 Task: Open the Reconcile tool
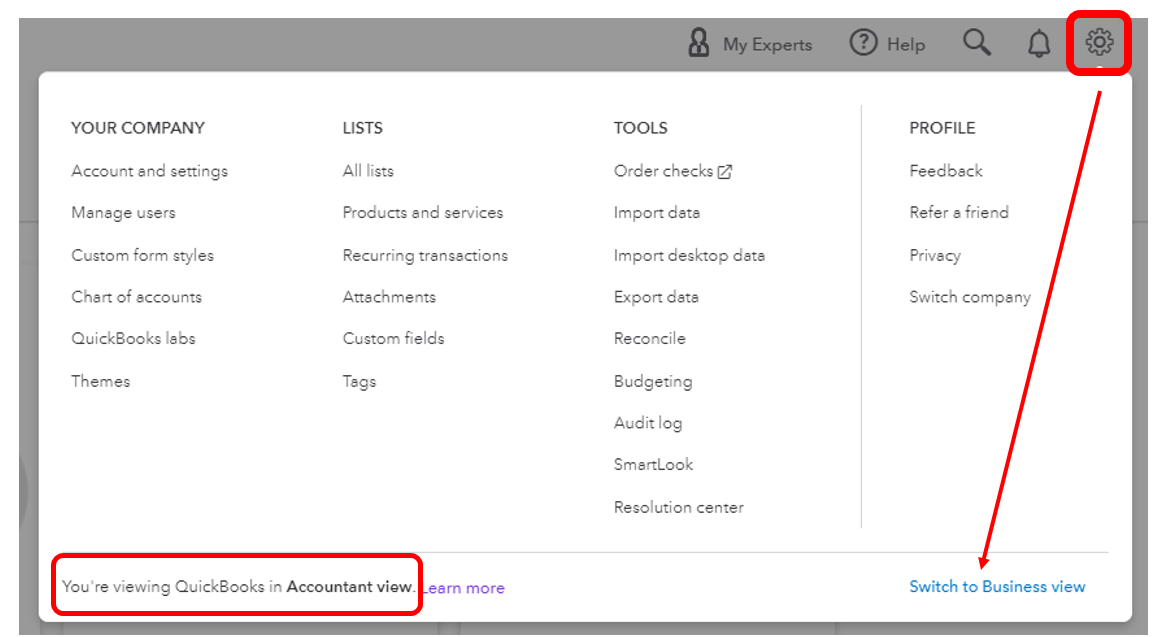(649, 339)
